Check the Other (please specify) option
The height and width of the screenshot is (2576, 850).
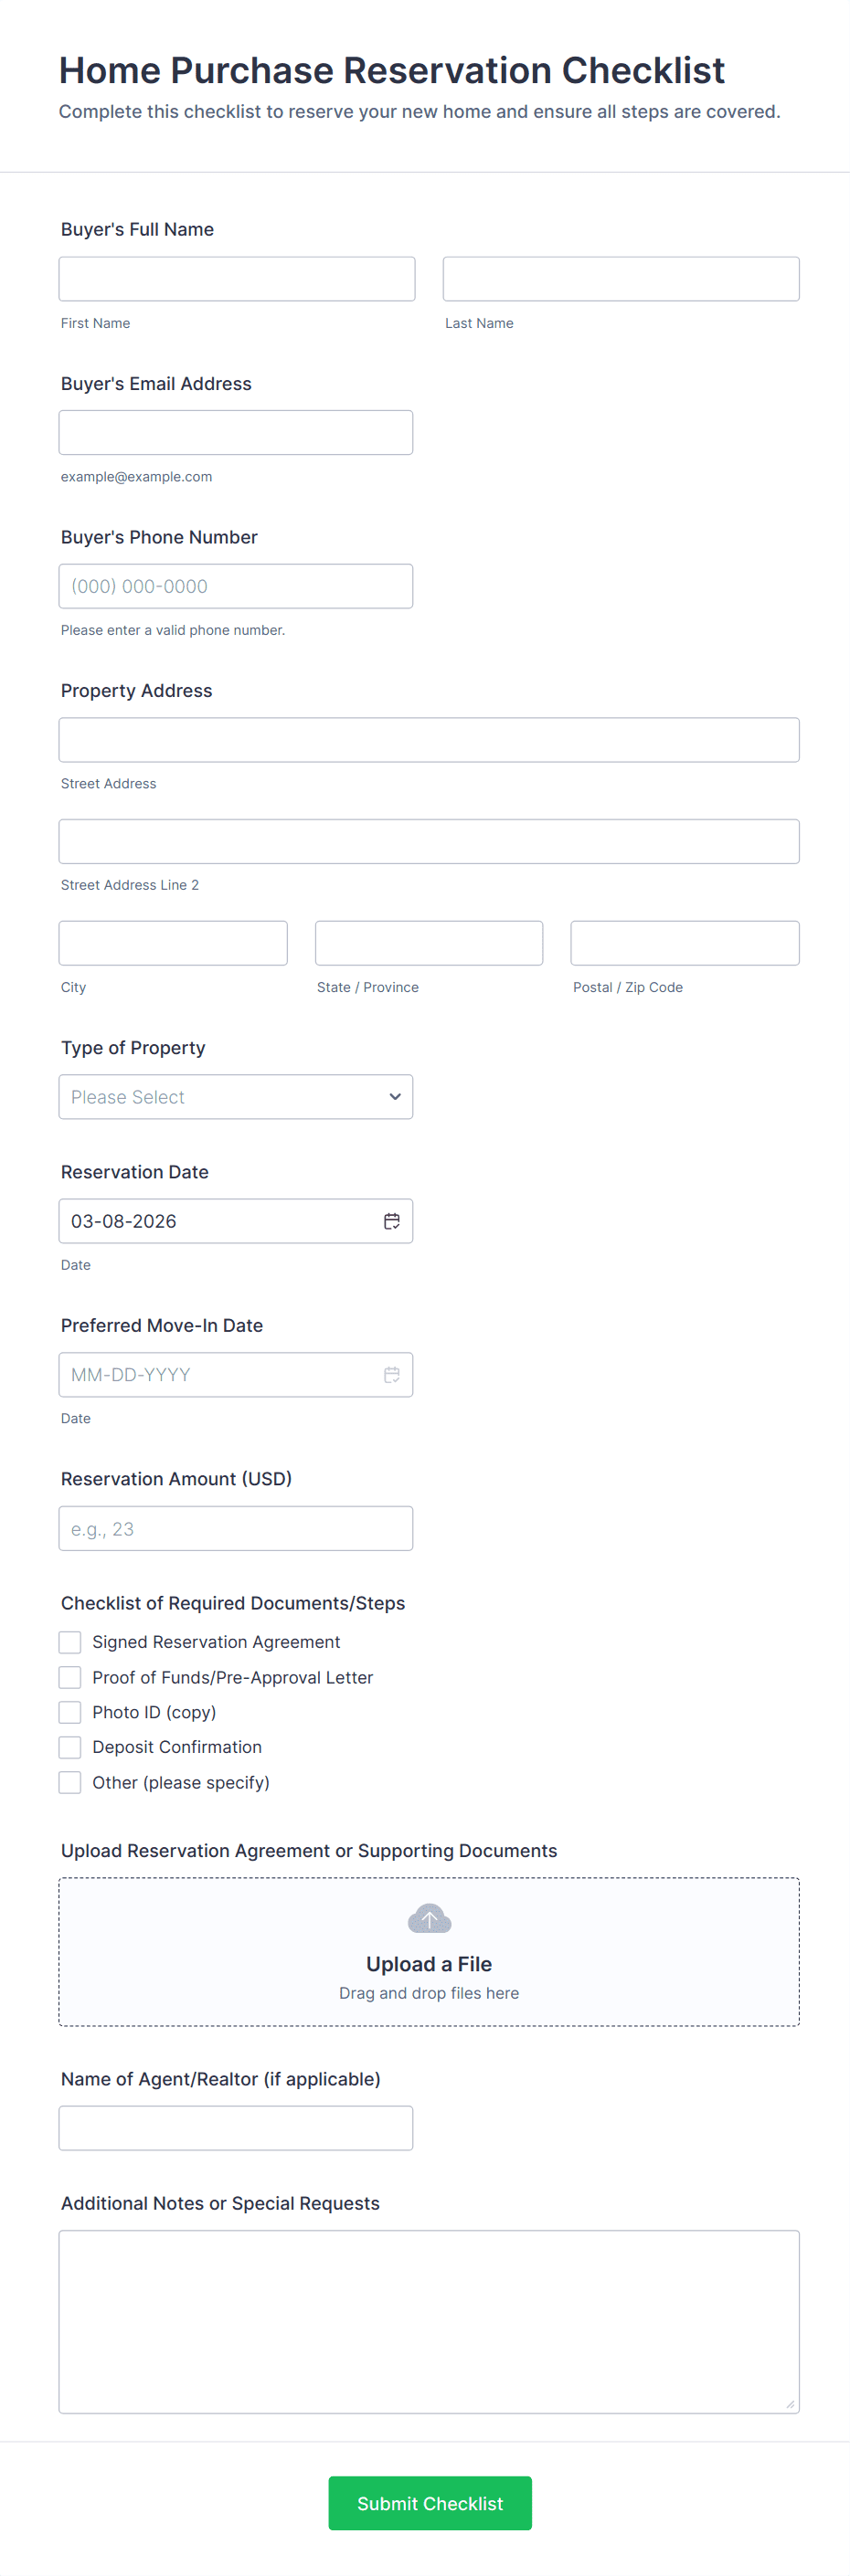click(70, 1782)
